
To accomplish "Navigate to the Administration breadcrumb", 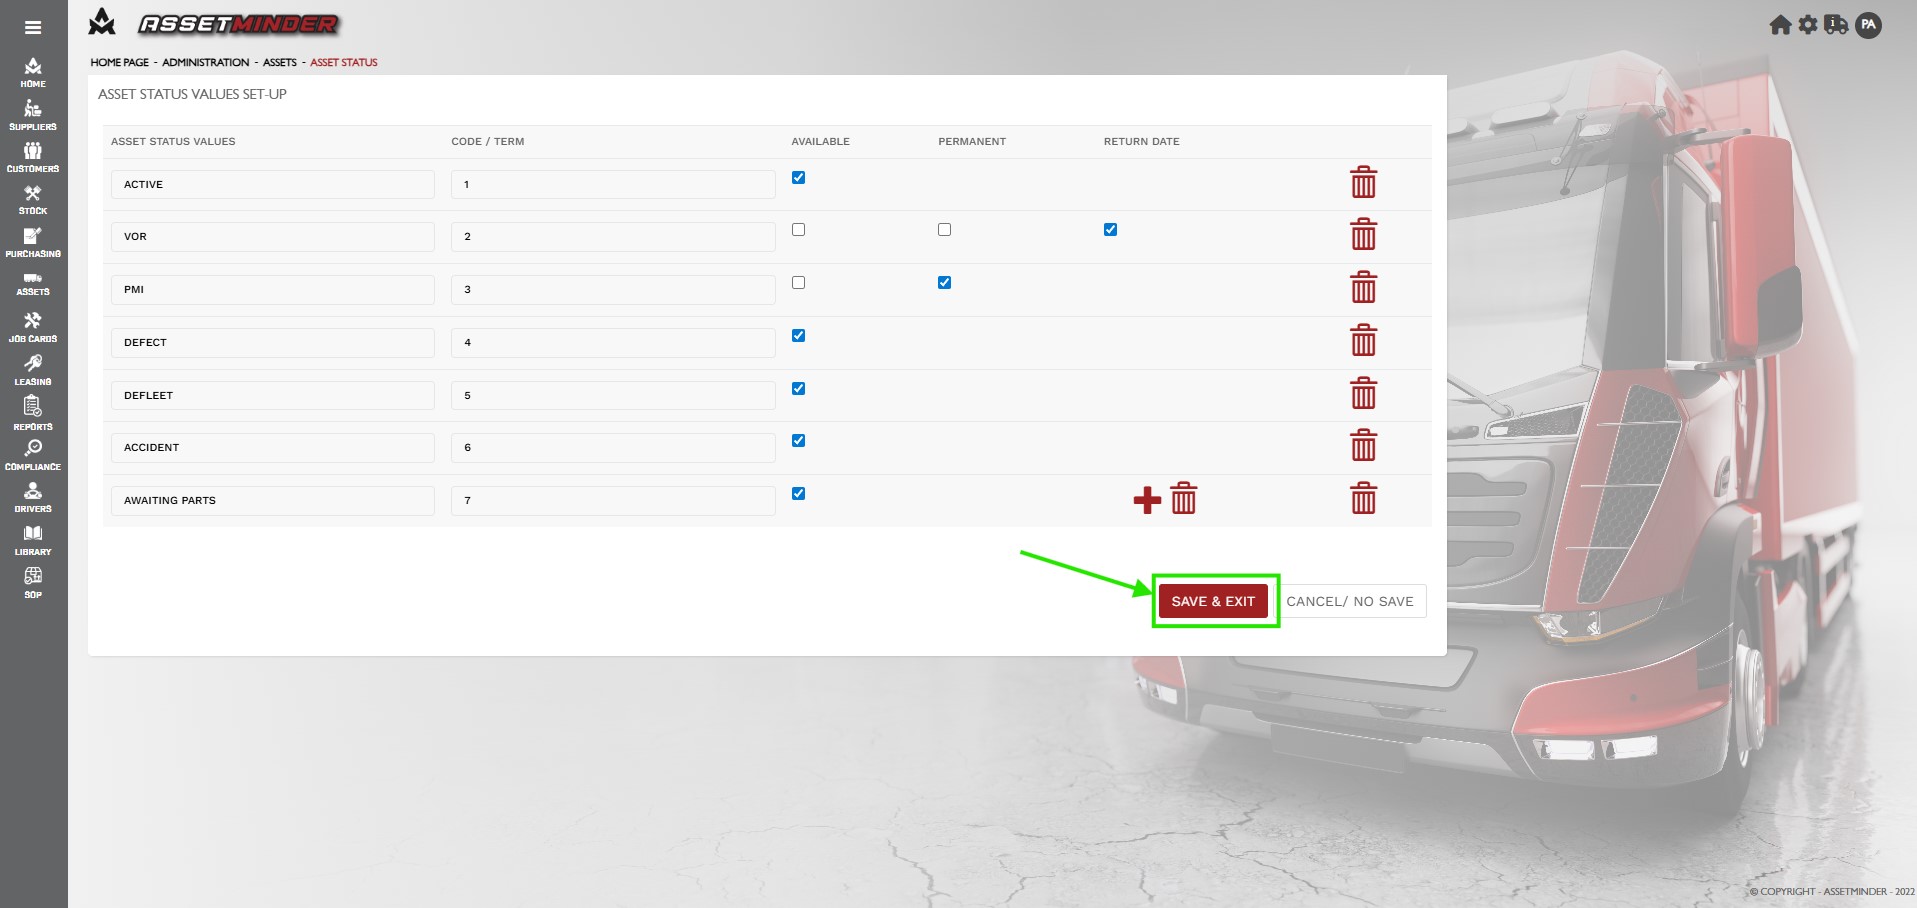I will coord(205,62).
